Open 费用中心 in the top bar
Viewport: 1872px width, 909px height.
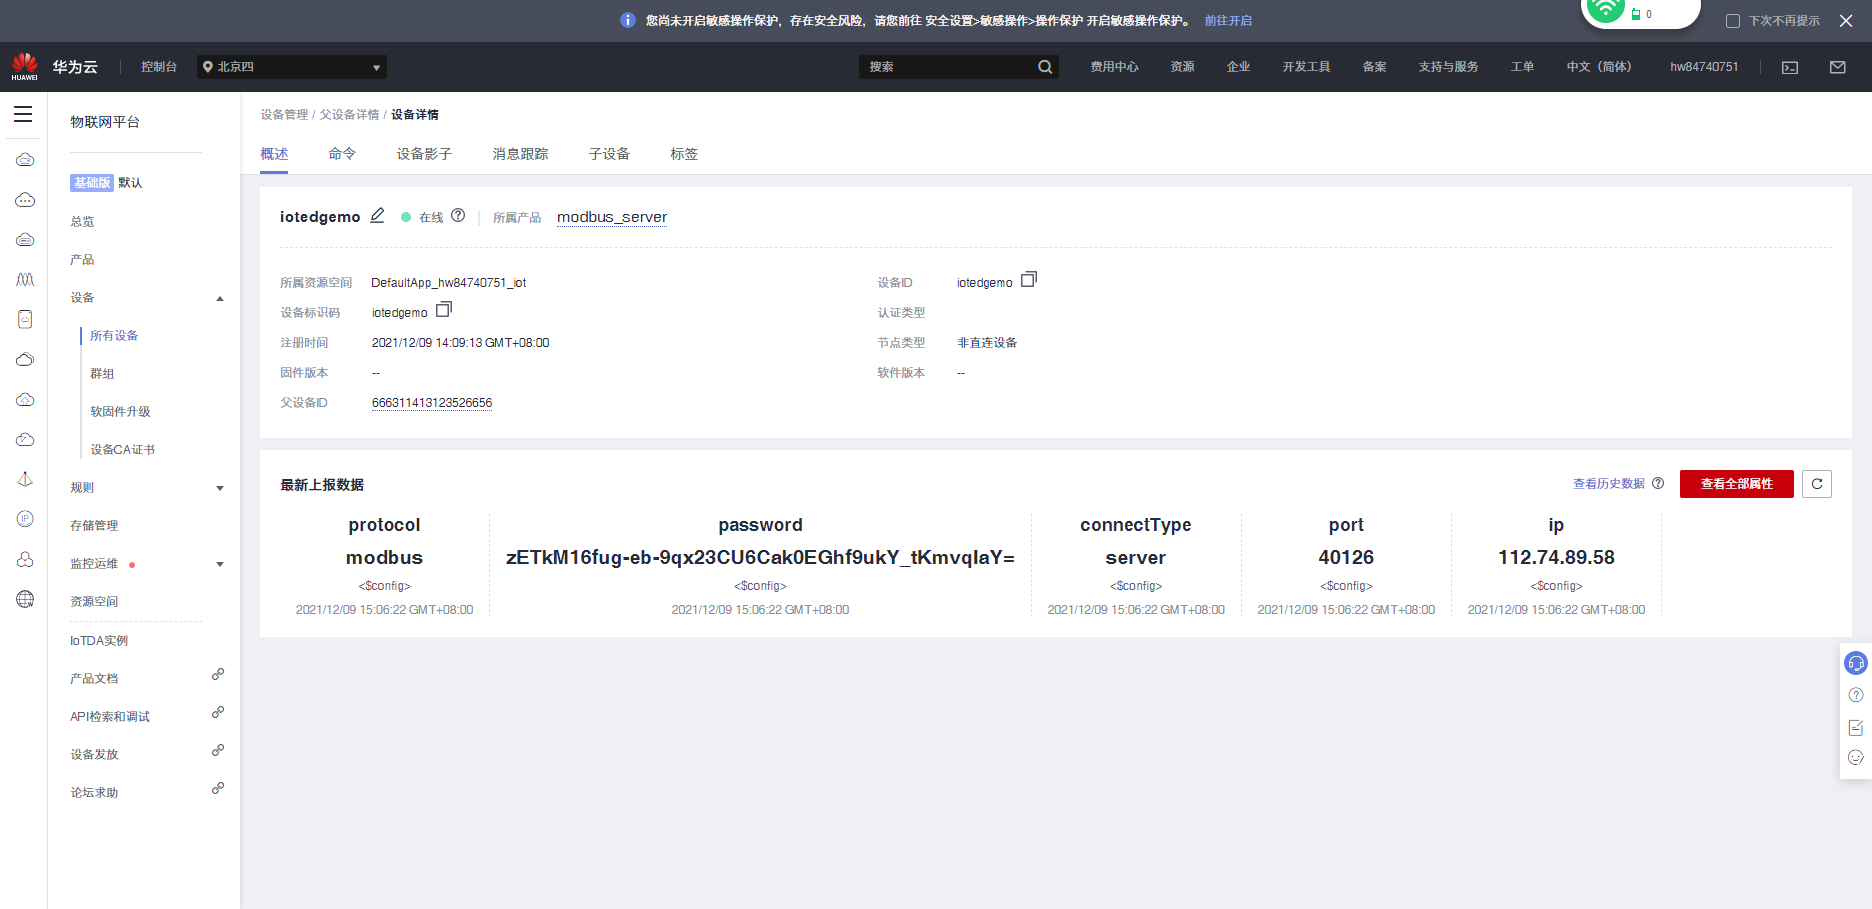(1114, 67)
